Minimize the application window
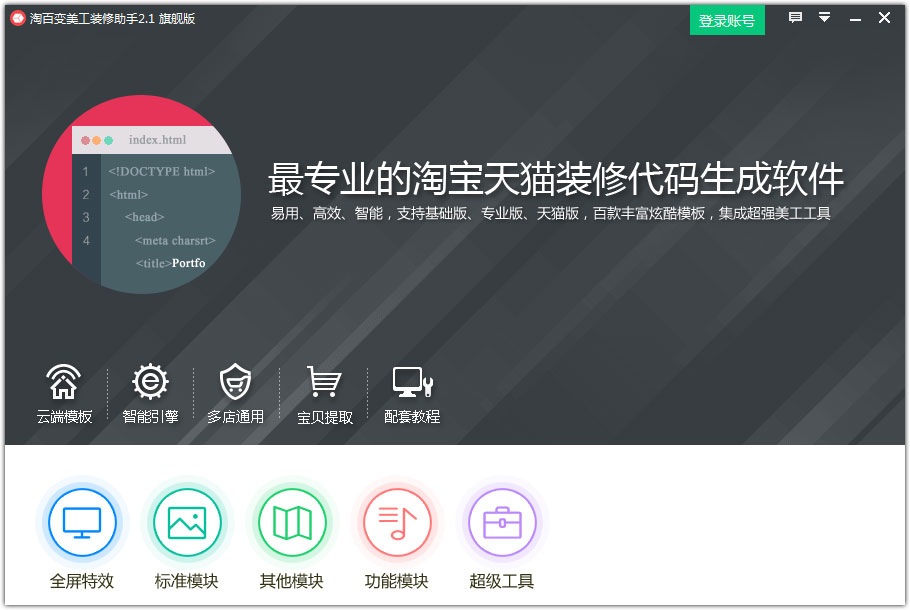The image size is (910, 610). pos(855,18)
